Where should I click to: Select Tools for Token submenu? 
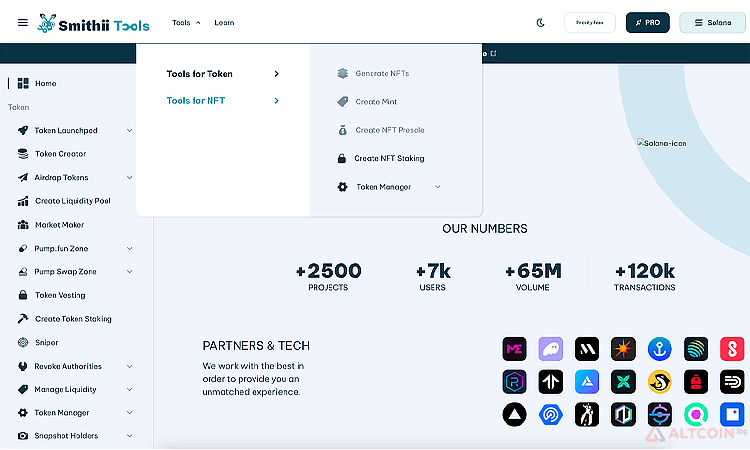(x=223, y=74)
